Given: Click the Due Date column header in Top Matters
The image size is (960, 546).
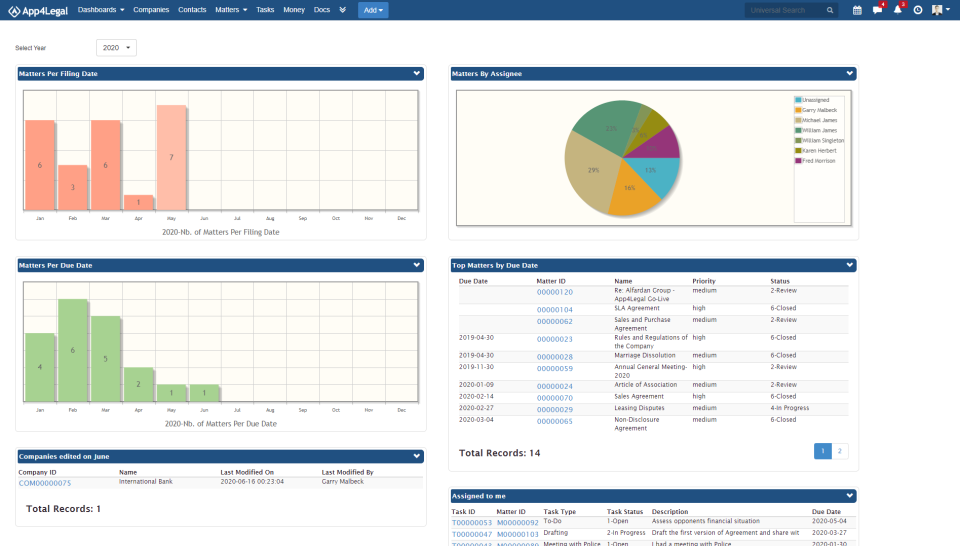Looking at the screenshot, I should [473, 281].
